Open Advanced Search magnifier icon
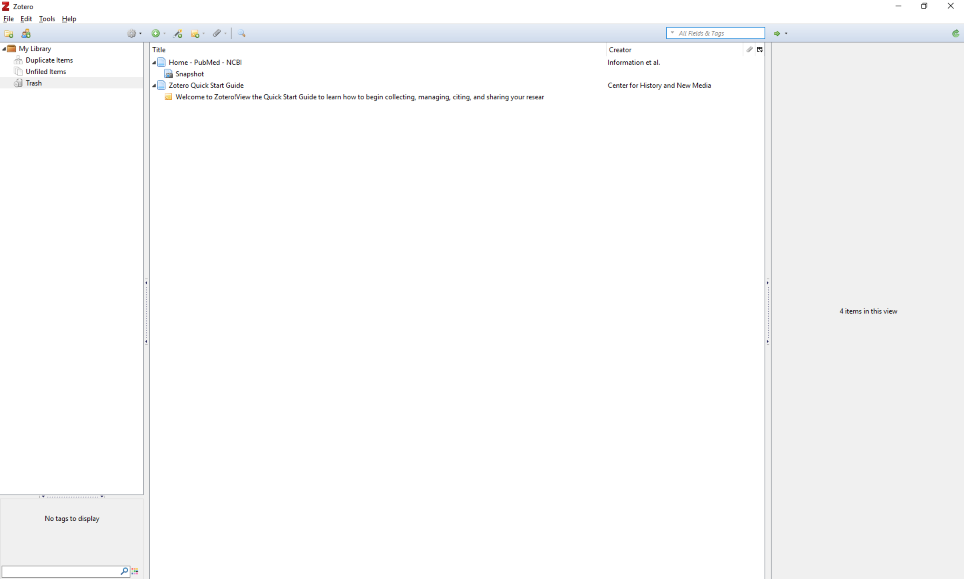The image size is (964, 579). 242,34
